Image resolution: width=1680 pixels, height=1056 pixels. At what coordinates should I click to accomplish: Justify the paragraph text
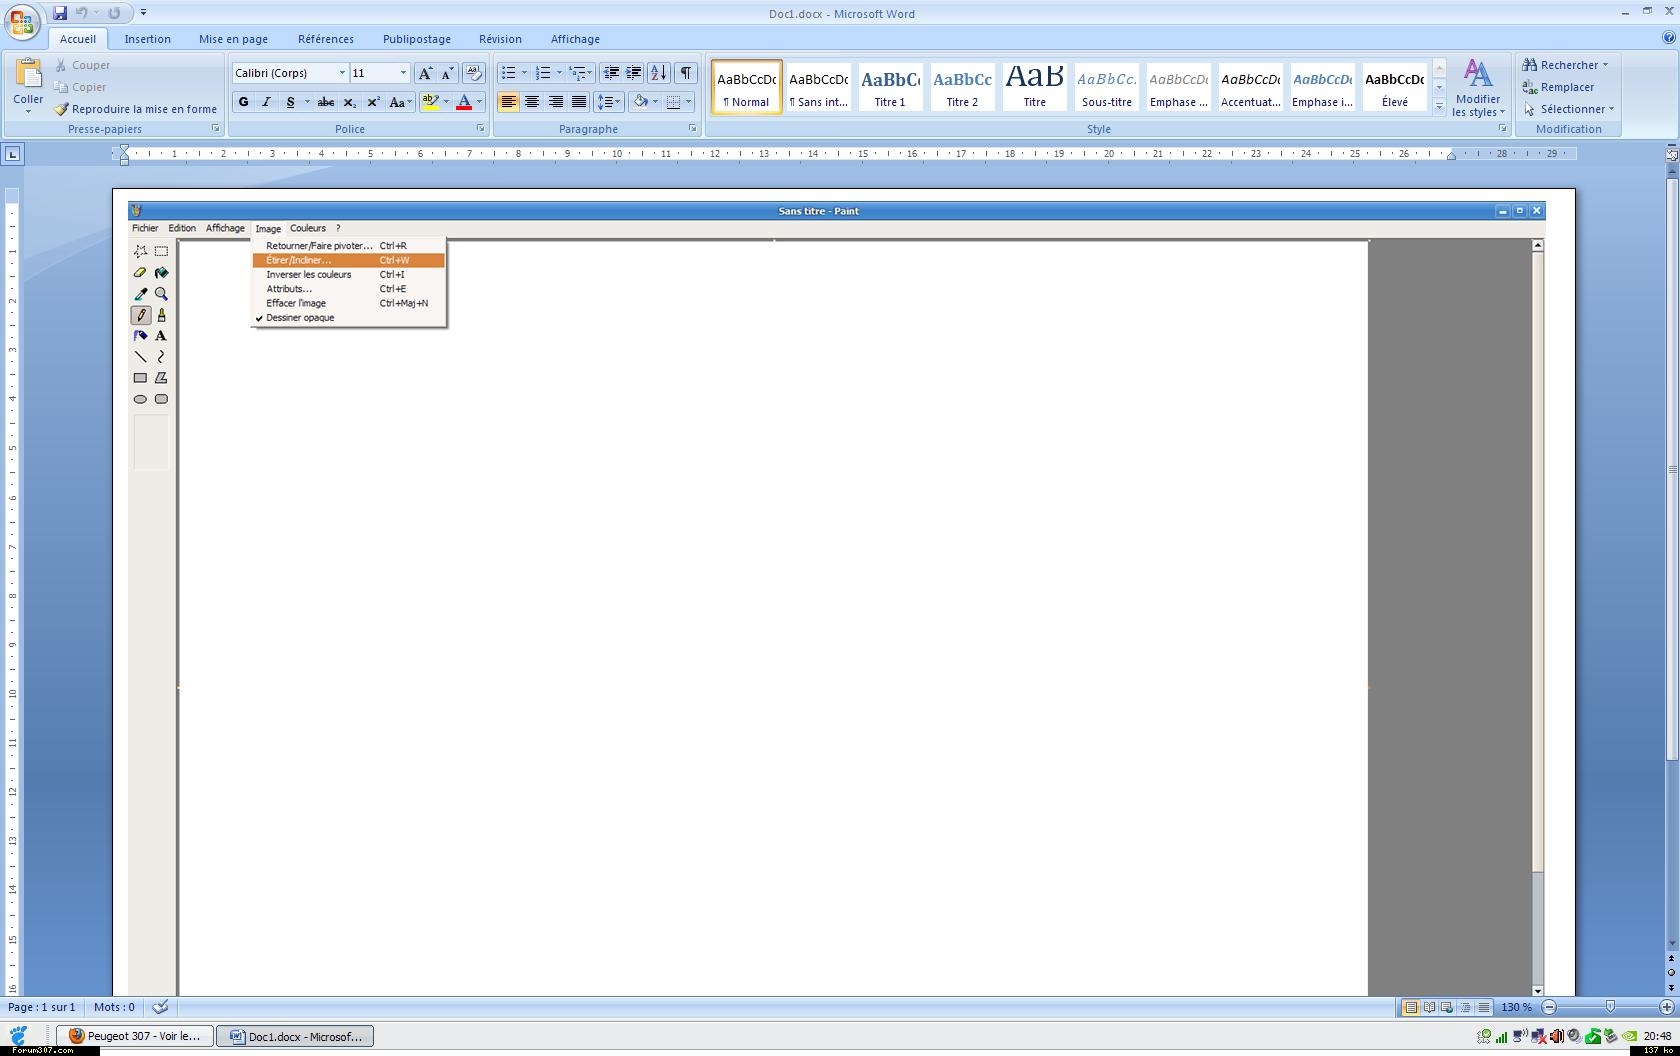[579, 102]
